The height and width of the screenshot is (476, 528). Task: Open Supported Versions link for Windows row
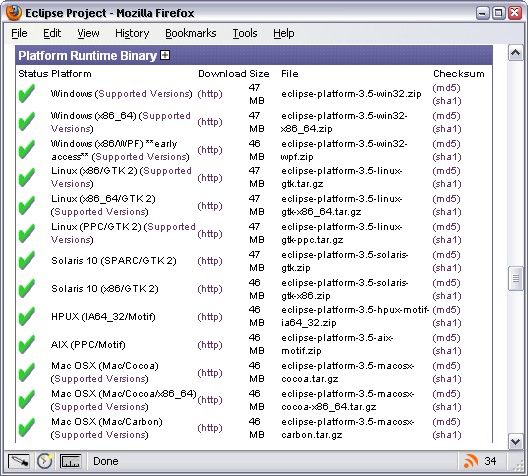tap(144, 94)
